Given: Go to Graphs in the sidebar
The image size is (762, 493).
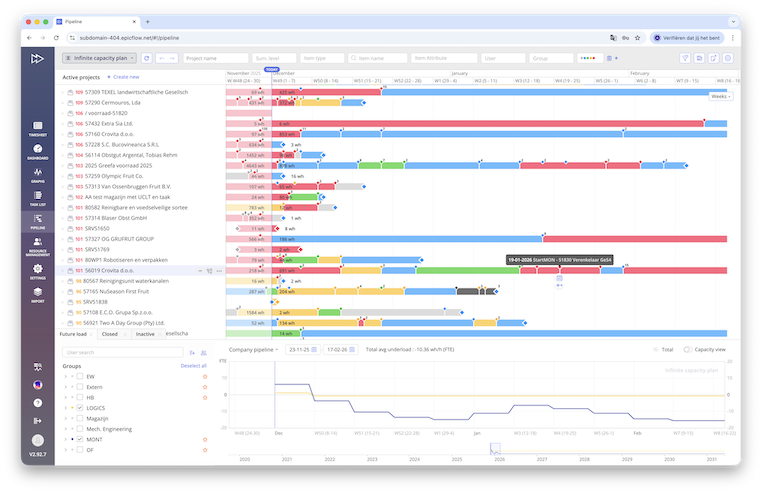Looking at the screenshot, I should [x=37, y=174].
